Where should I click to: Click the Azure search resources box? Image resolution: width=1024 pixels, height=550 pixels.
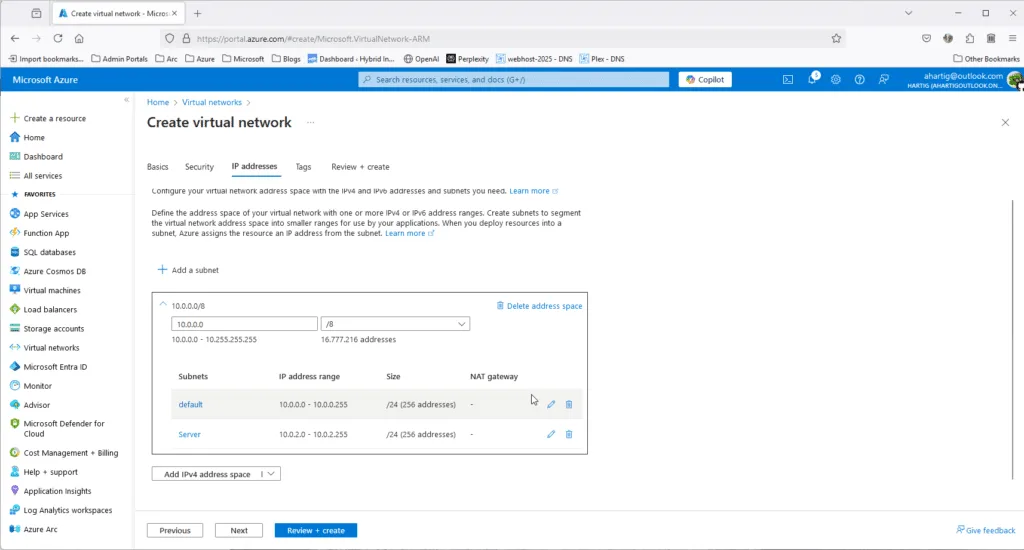point(513,80)
